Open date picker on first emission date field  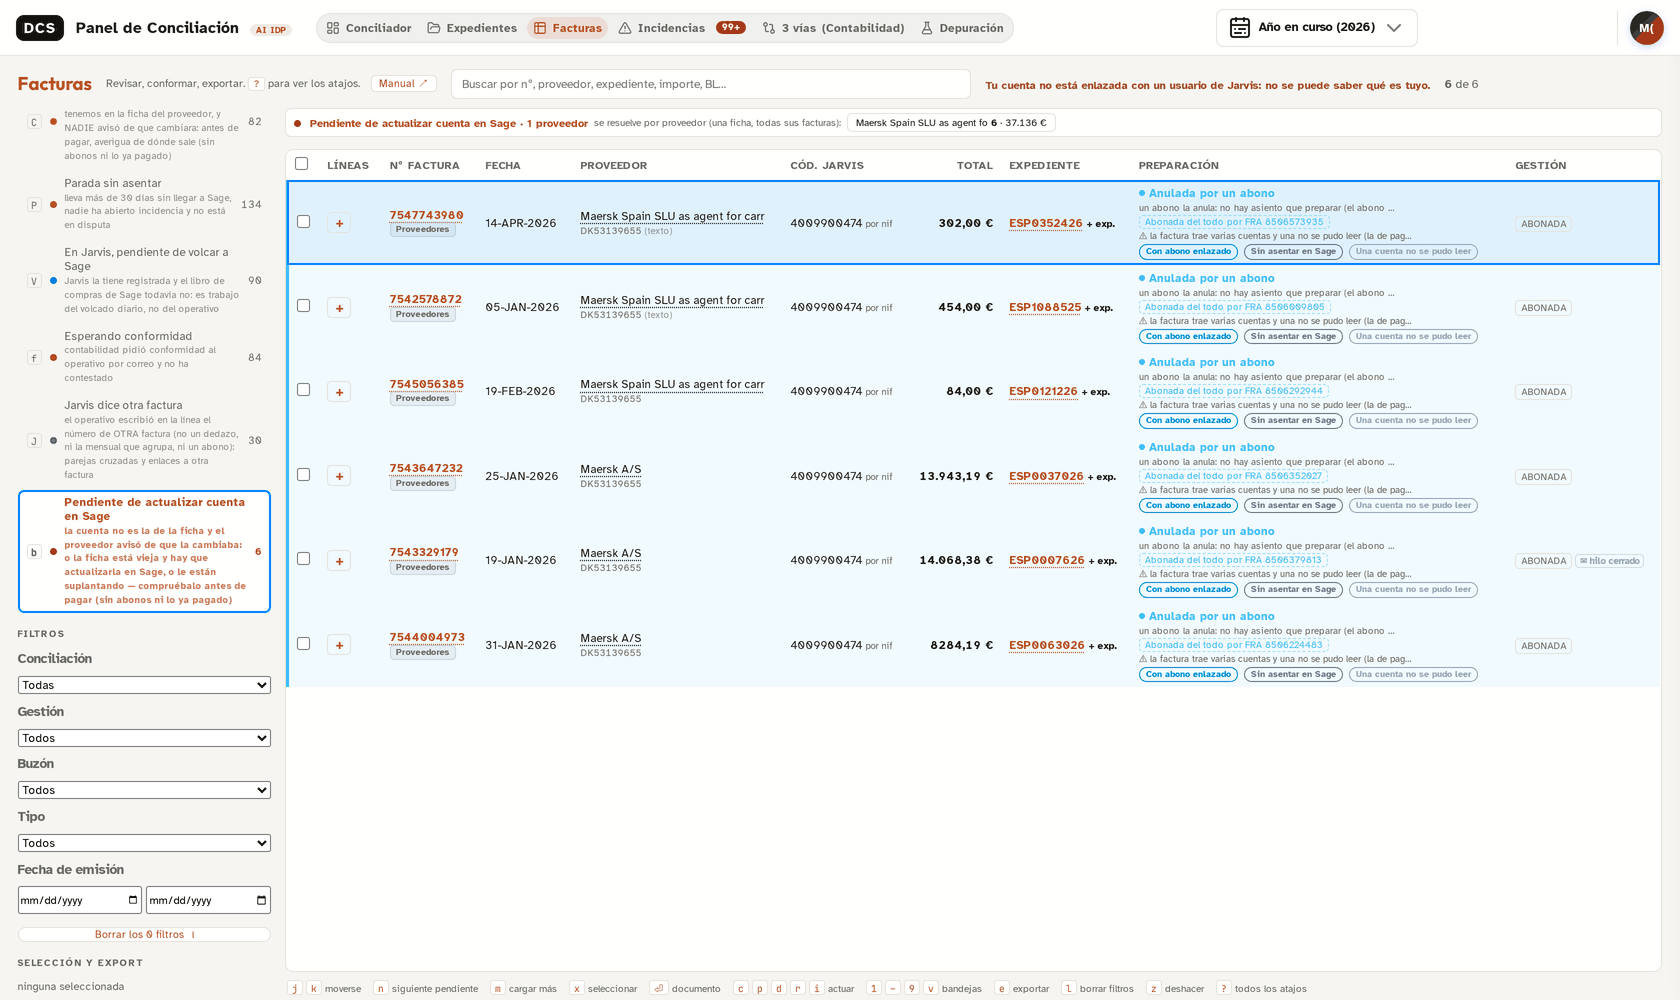tap(133, 900)
